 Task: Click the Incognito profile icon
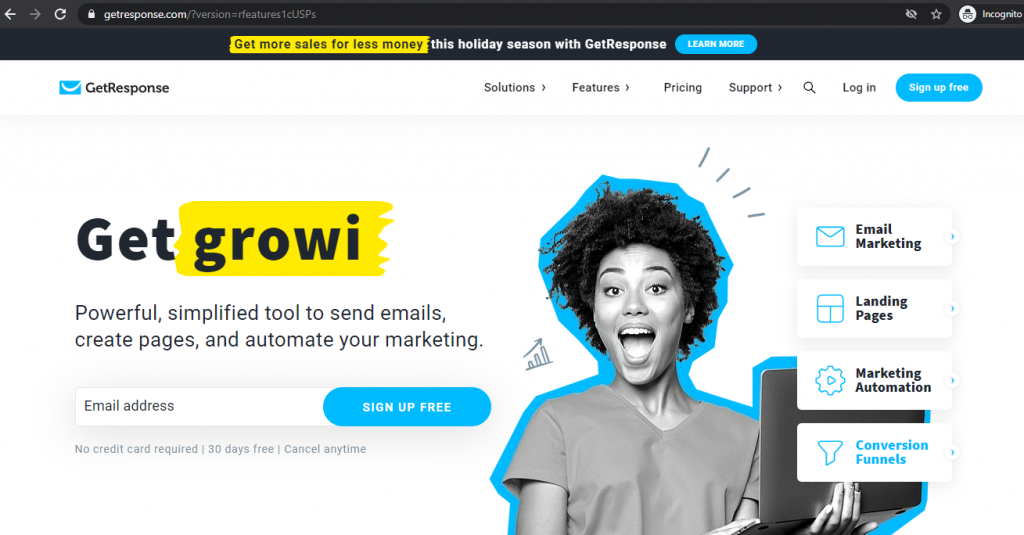pyautogui.click(x=967, y=14)
